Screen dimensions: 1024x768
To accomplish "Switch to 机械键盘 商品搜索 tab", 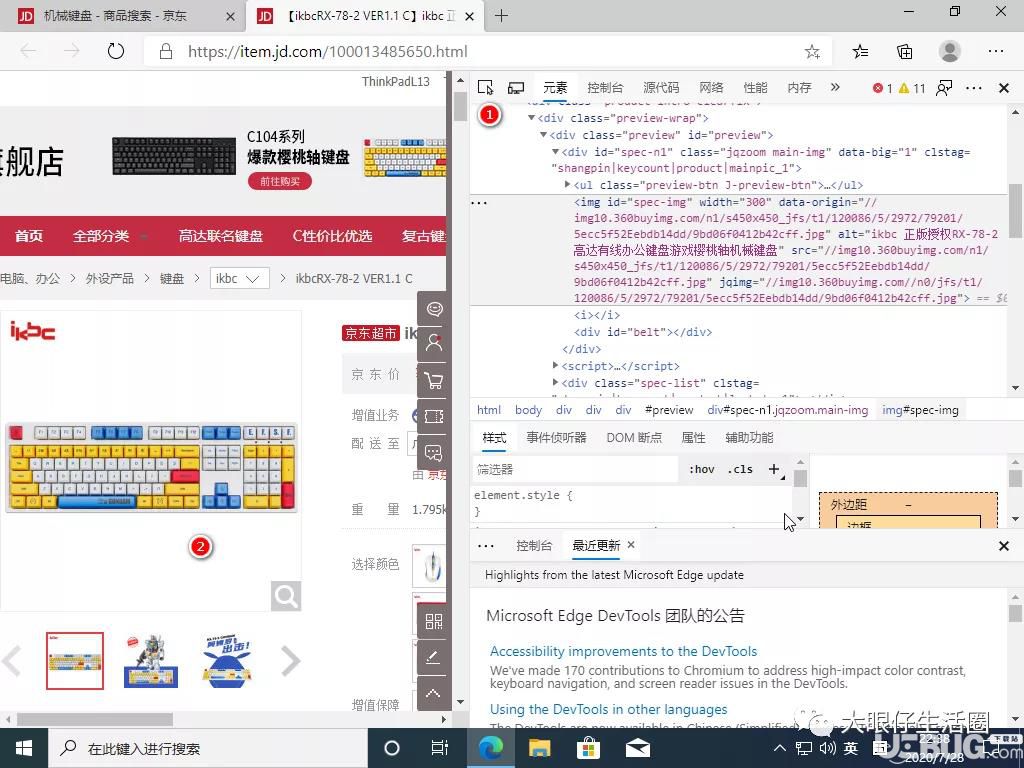I will (x=124, y=16).
